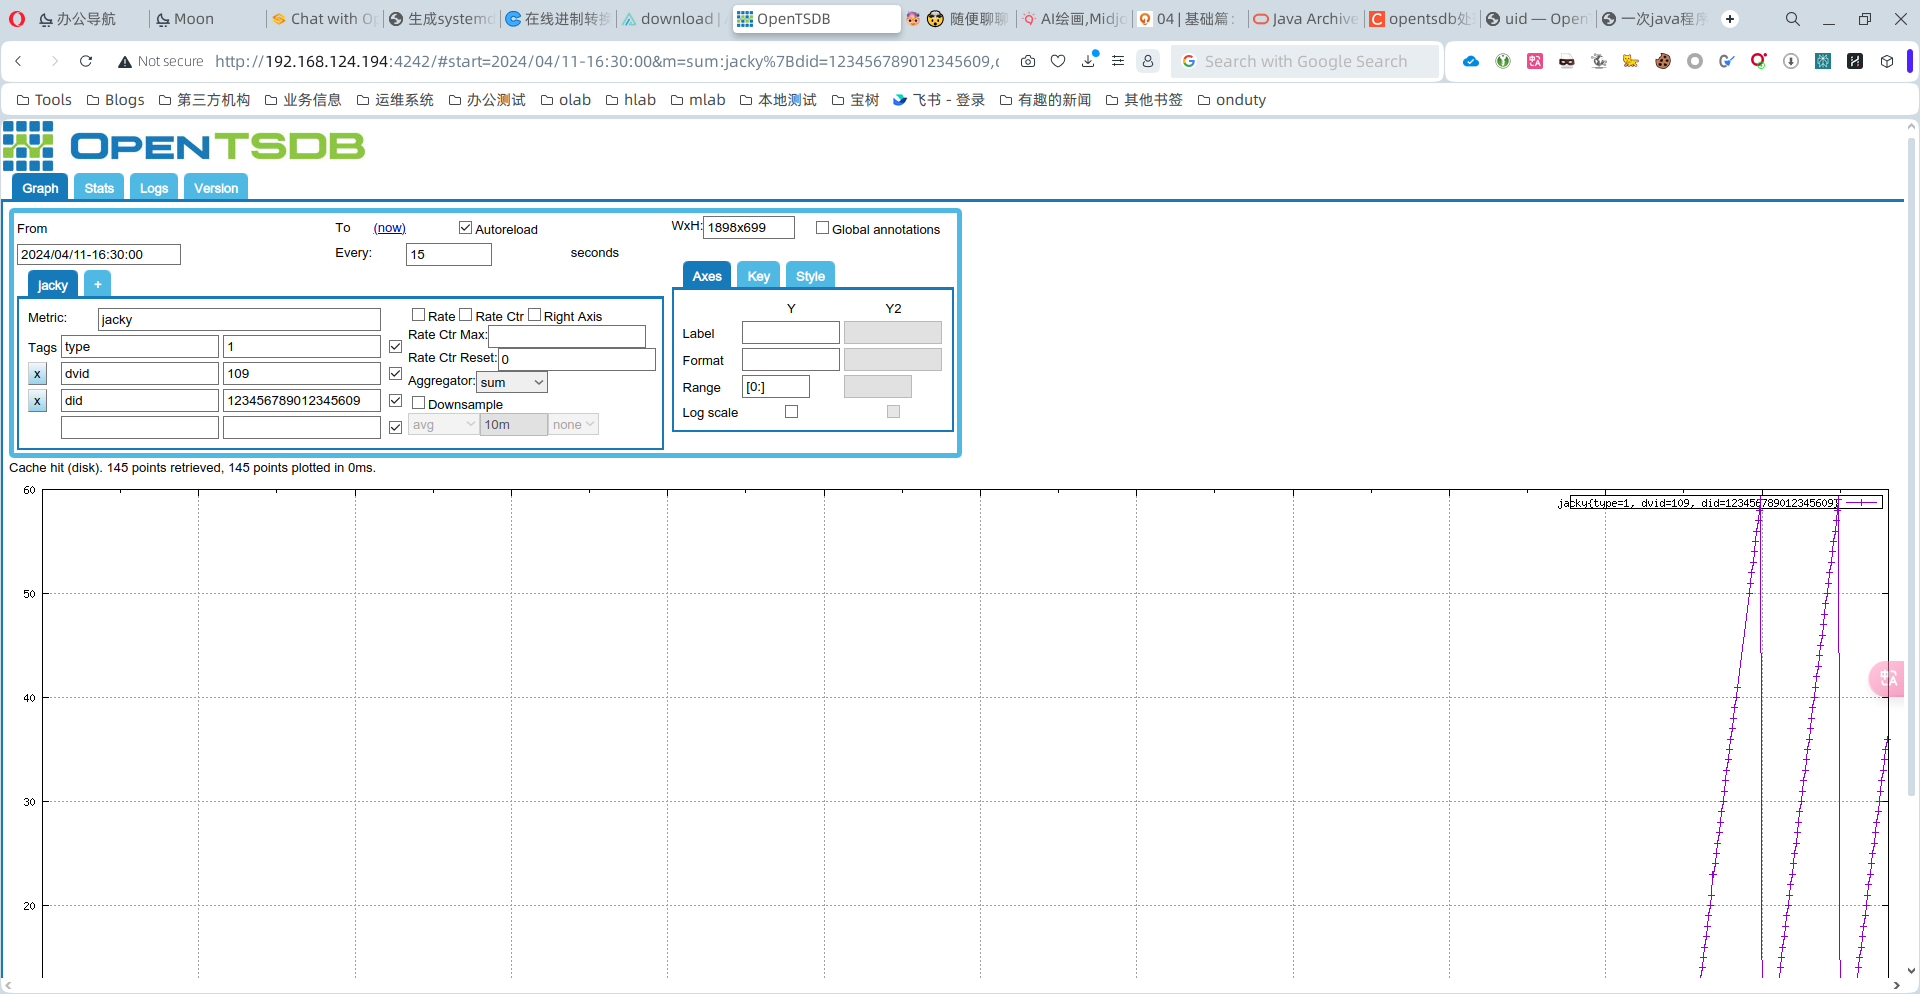Open the downsample fill none dropdown
1920x994 pixels.
tap(574, 425)
